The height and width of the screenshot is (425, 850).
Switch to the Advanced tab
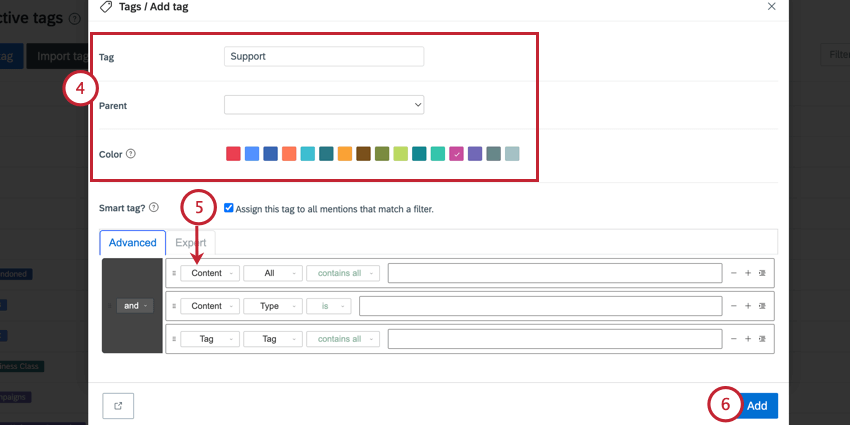(x=133, y=242)
